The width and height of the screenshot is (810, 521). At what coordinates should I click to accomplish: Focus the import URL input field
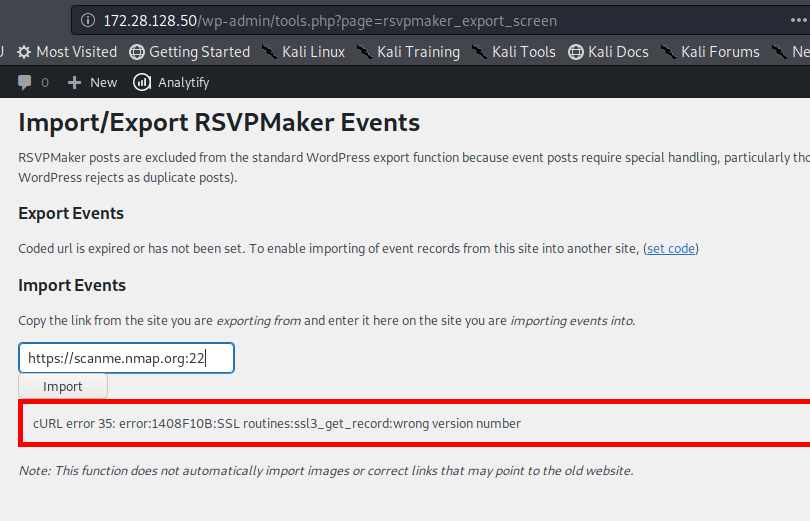point(126,358)
